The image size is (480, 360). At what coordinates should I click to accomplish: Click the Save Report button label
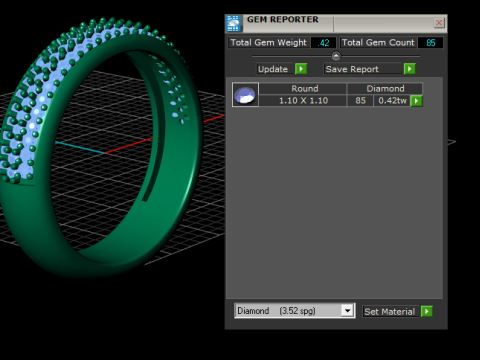point(363,69)
